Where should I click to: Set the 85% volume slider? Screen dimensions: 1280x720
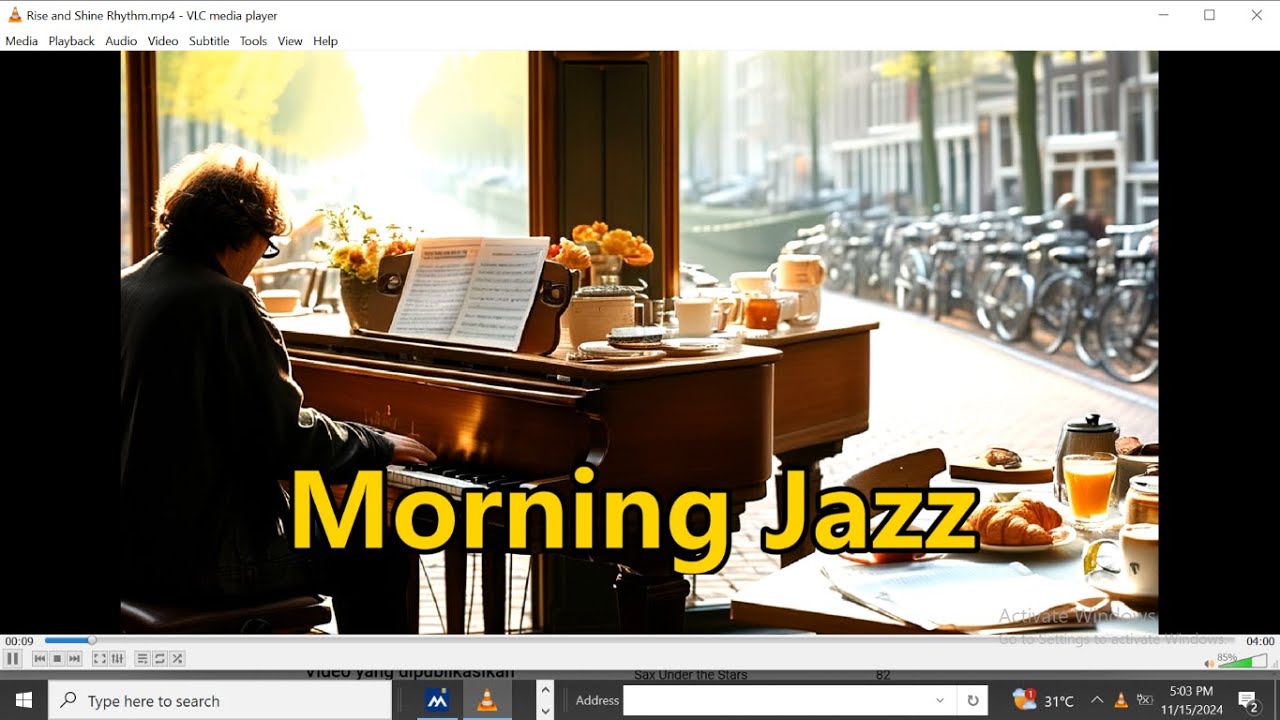coord(1243,661)
